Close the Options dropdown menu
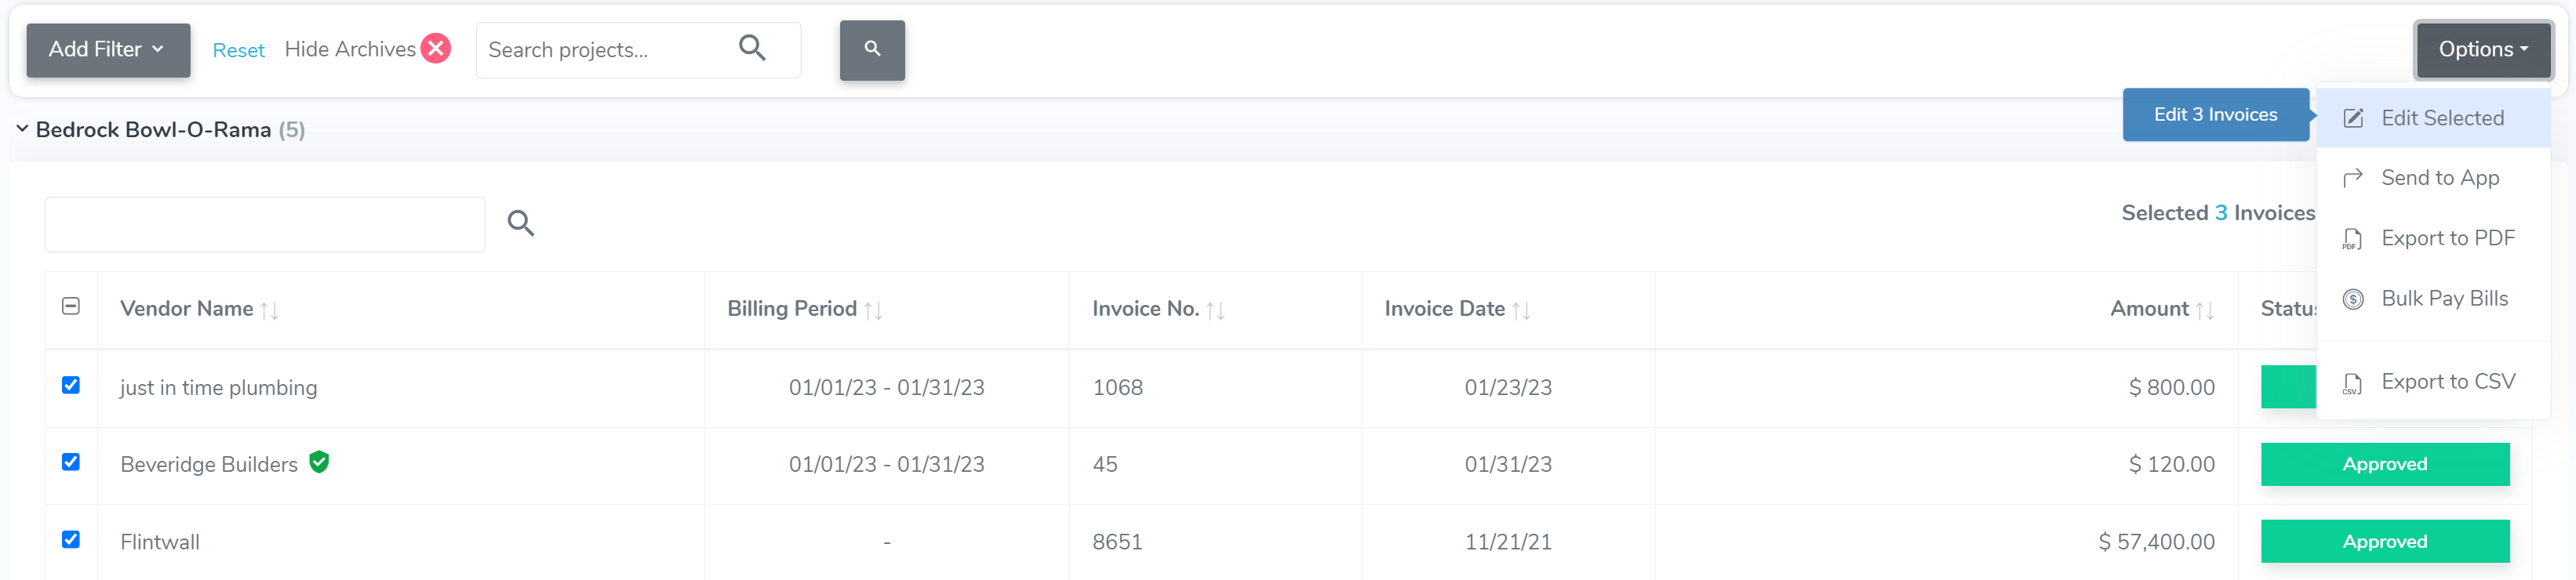 click(2483, 50)
